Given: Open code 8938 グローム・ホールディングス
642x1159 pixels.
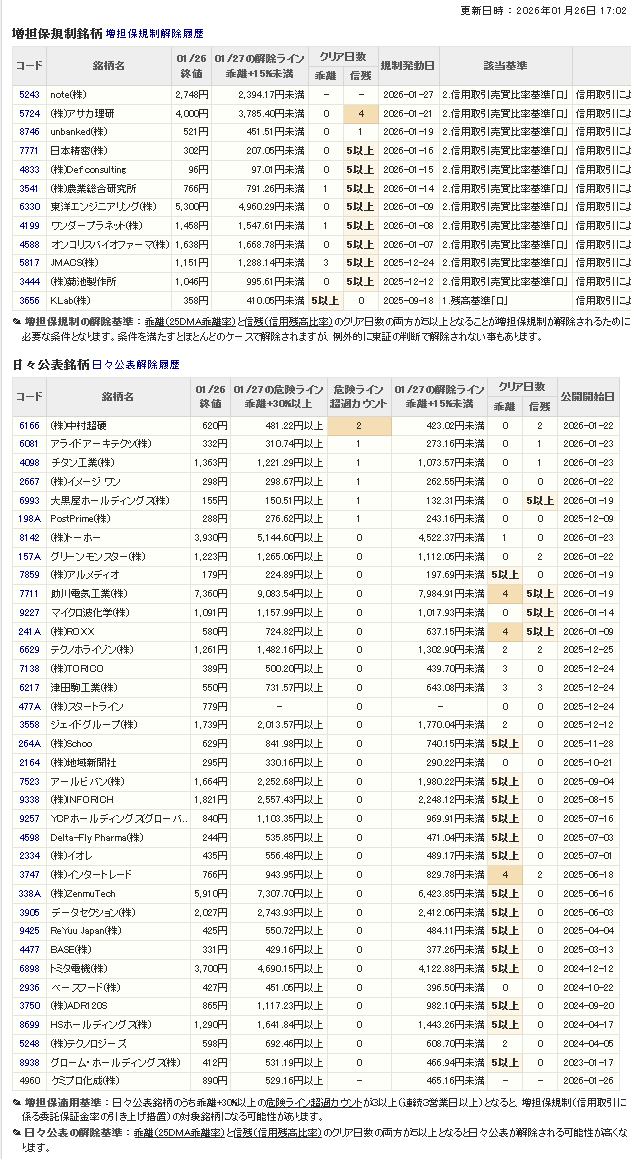Looking at the screenshot, I should (x=29, y=1062).
